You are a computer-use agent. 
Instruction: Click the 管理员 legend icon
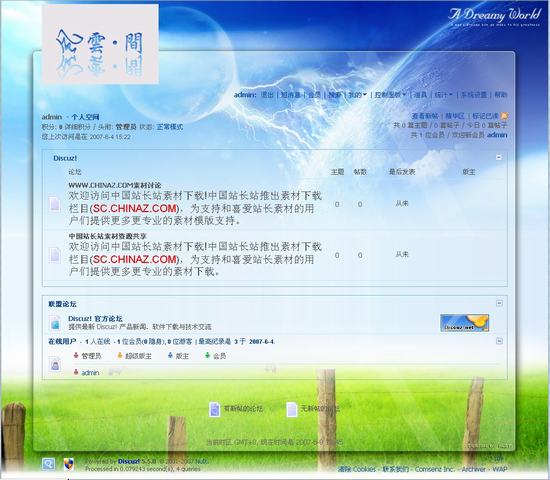coord(76,355)
